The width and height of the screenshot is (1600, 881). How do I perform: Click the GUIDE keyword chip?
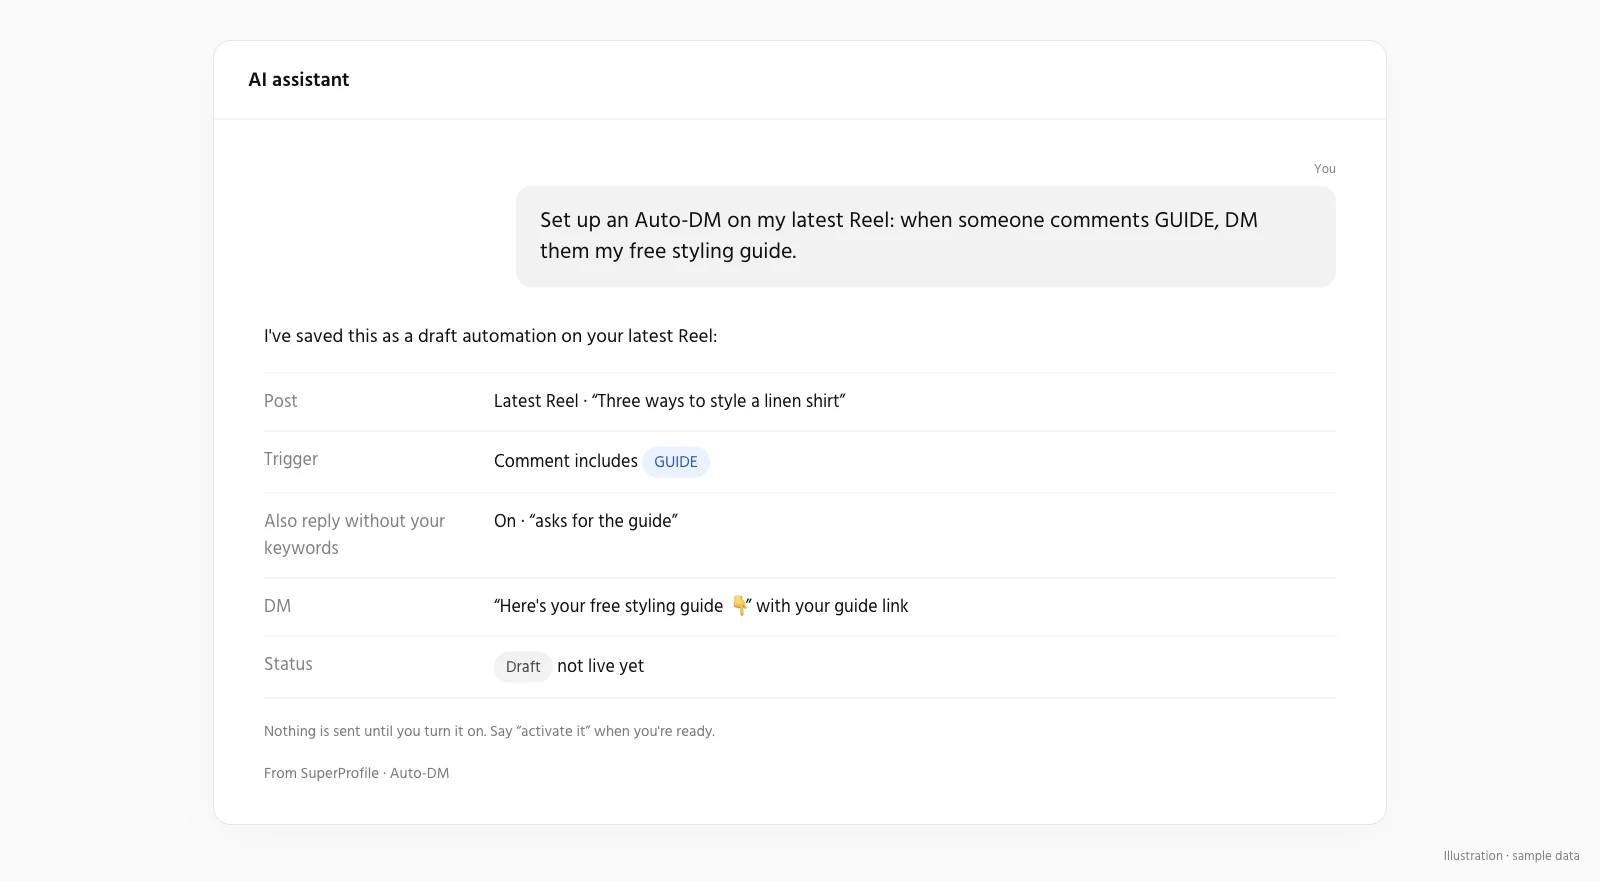(676, 462)
